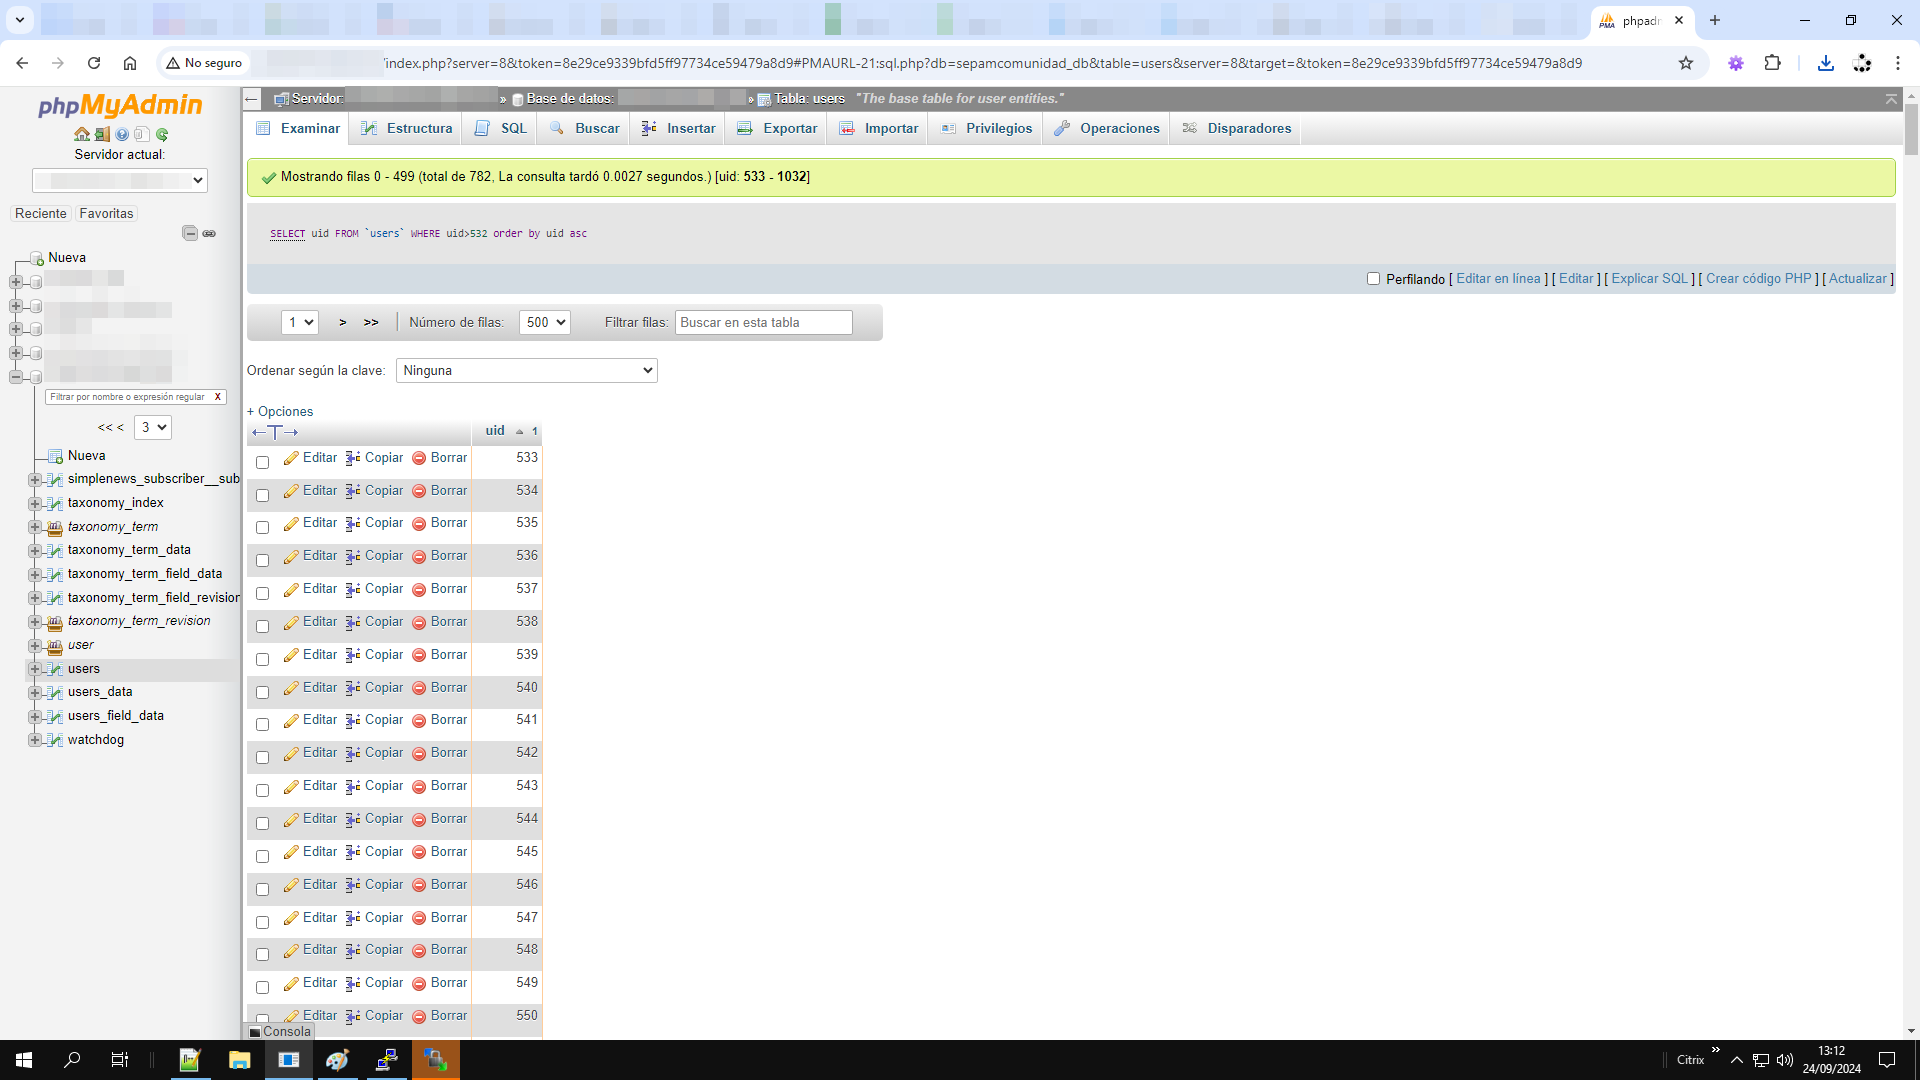
Task: Click the Explicar SQL link
Action: click(1649, 279)
